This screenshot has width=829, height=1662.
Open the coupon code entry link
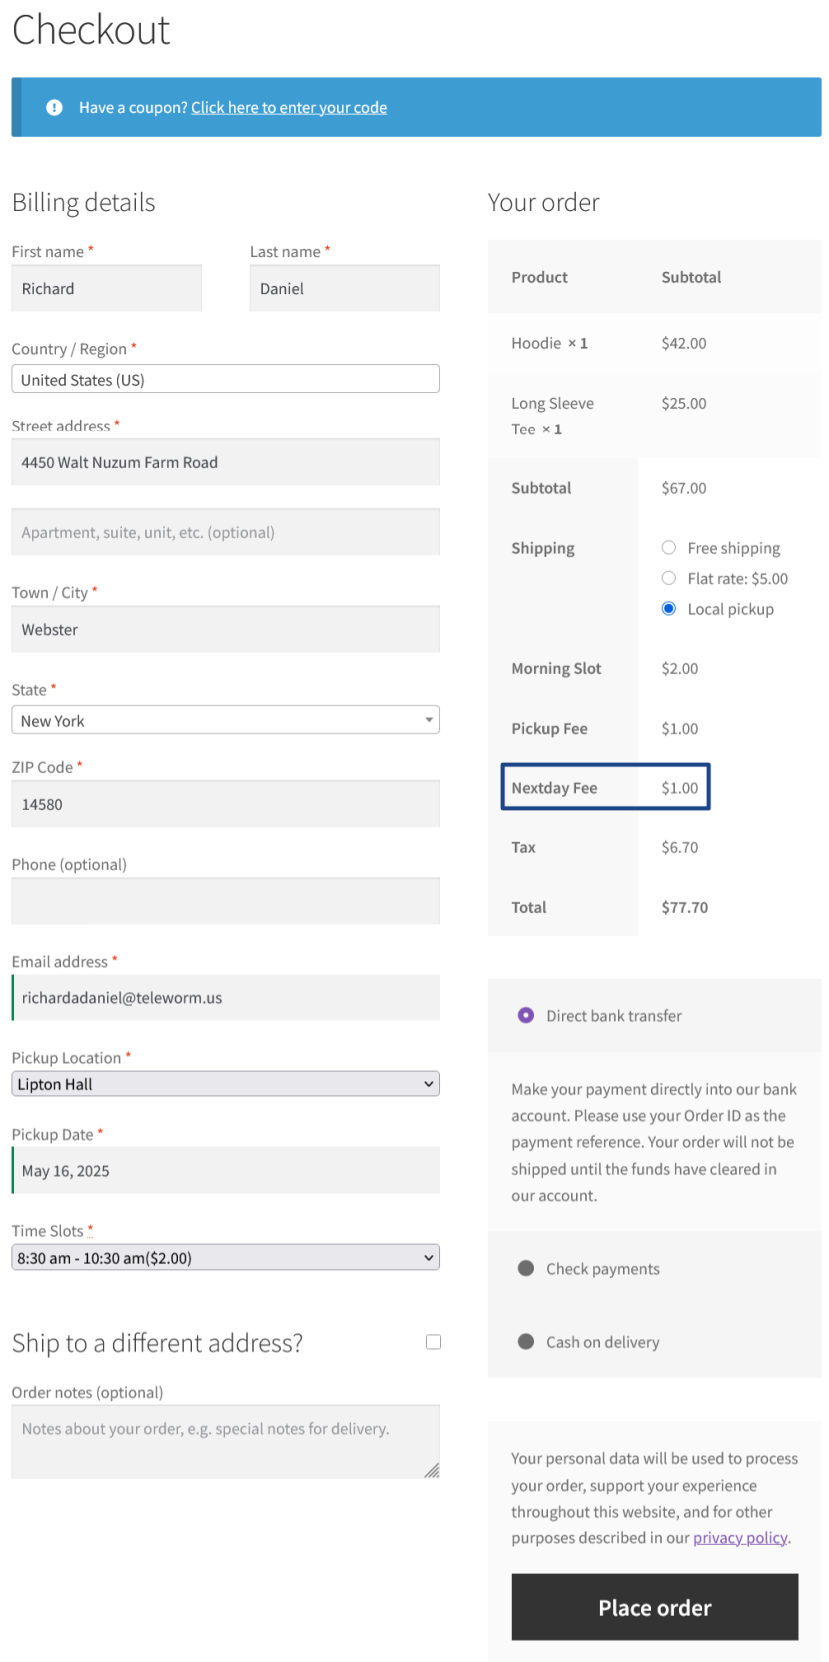tap(289, 108)
